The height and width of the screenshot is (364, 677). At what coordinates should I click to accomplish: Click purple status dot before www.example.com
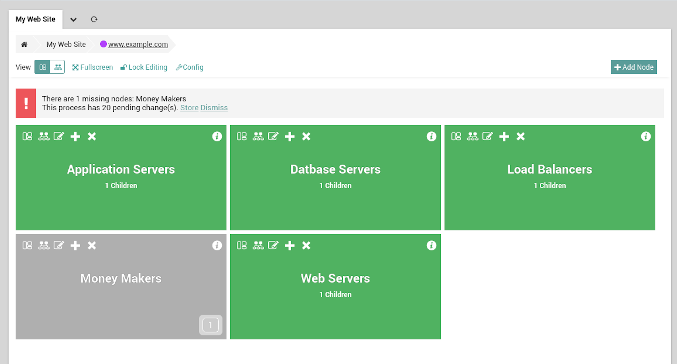coord(103,44)
